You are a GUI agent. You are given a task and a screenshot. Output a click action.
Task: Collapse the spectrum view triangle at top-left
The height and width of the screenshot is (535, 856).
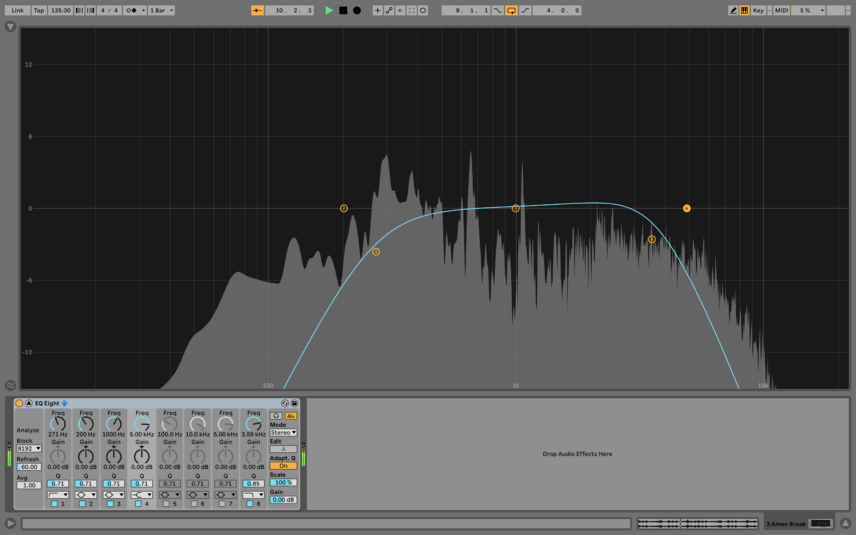click(x=10, y=27)
